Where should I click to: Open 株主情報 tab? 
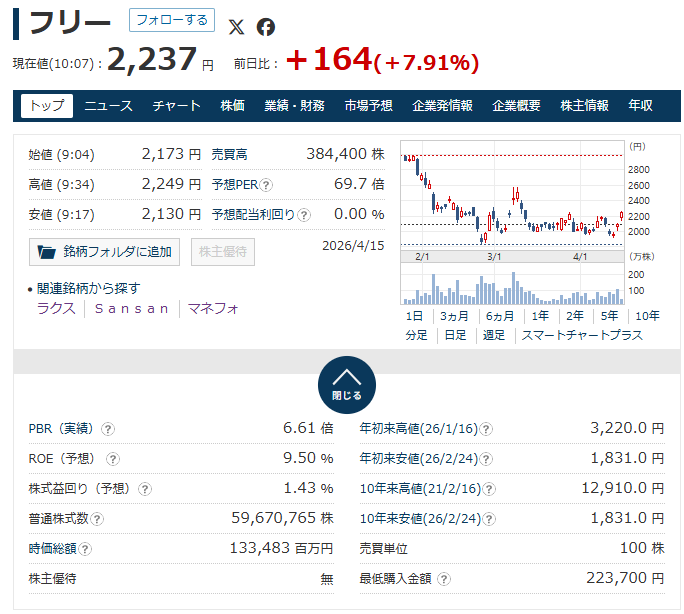[x=585, y=106]
